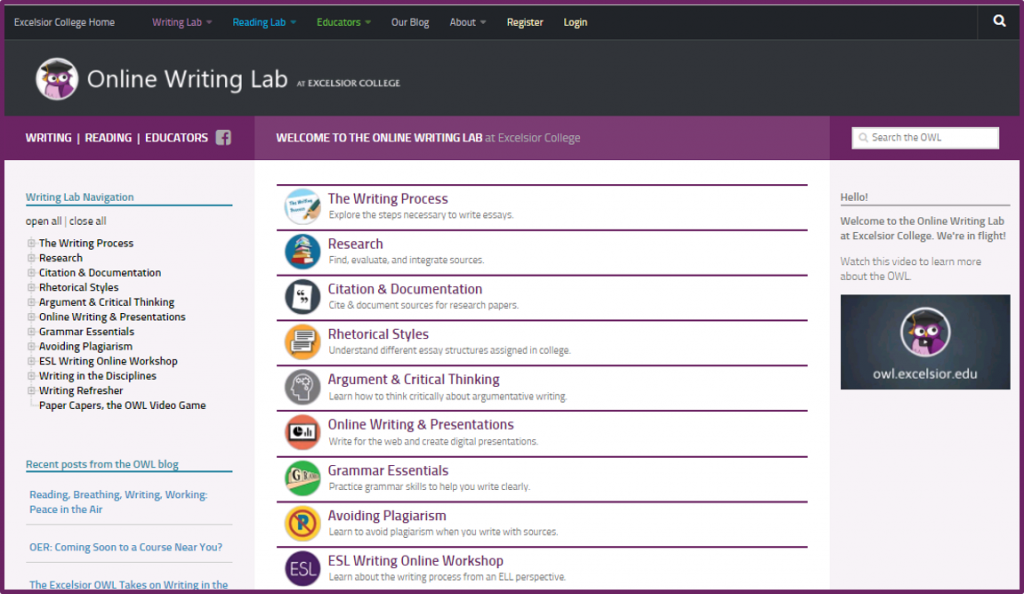
Task: Expand The Writing Process tree node
Action: coord(31,243)
